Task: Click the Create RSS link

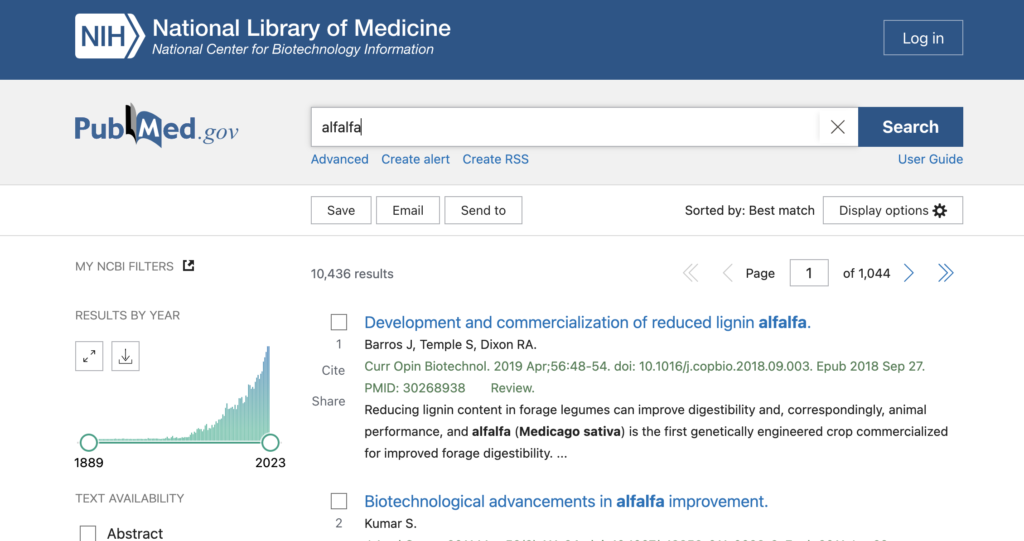Action: click(496, 159)
